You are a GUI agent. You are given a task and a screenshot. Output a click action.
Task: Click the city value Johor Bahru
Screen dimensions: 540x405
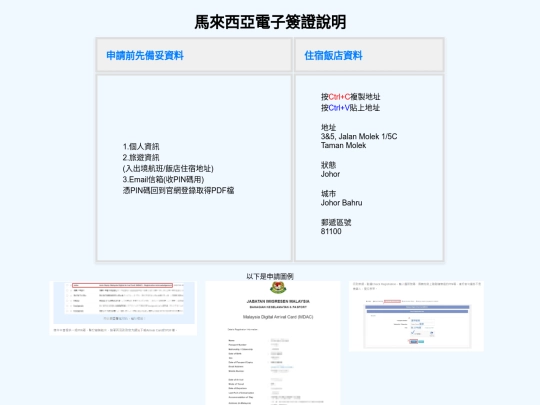[x=341, y=202]
